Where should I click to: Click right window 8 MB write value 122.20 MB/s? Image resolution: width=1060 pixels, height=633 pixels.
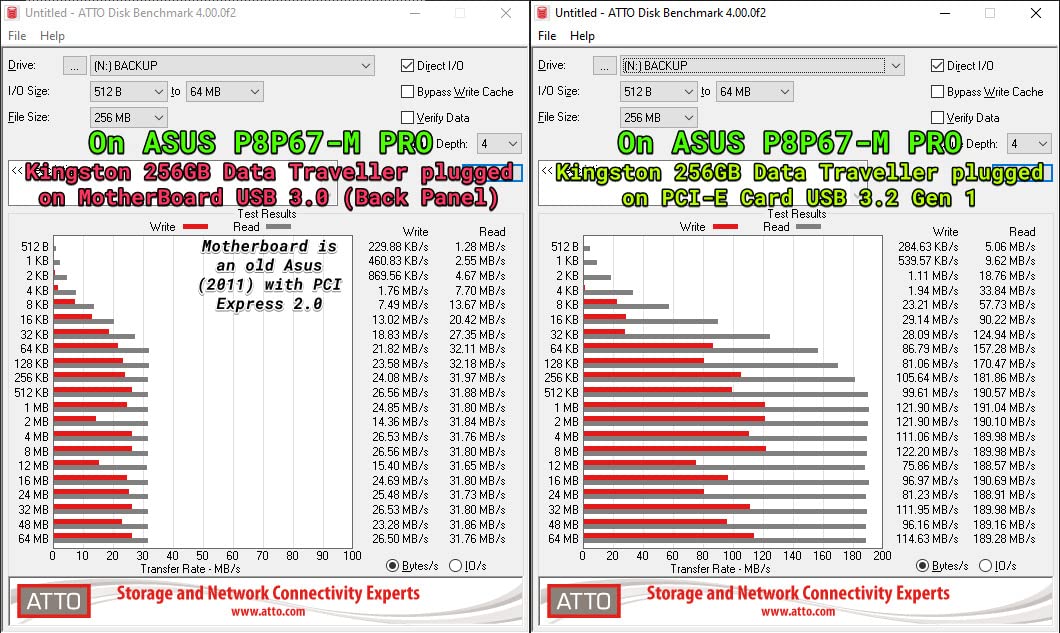(x=926, y=451)
